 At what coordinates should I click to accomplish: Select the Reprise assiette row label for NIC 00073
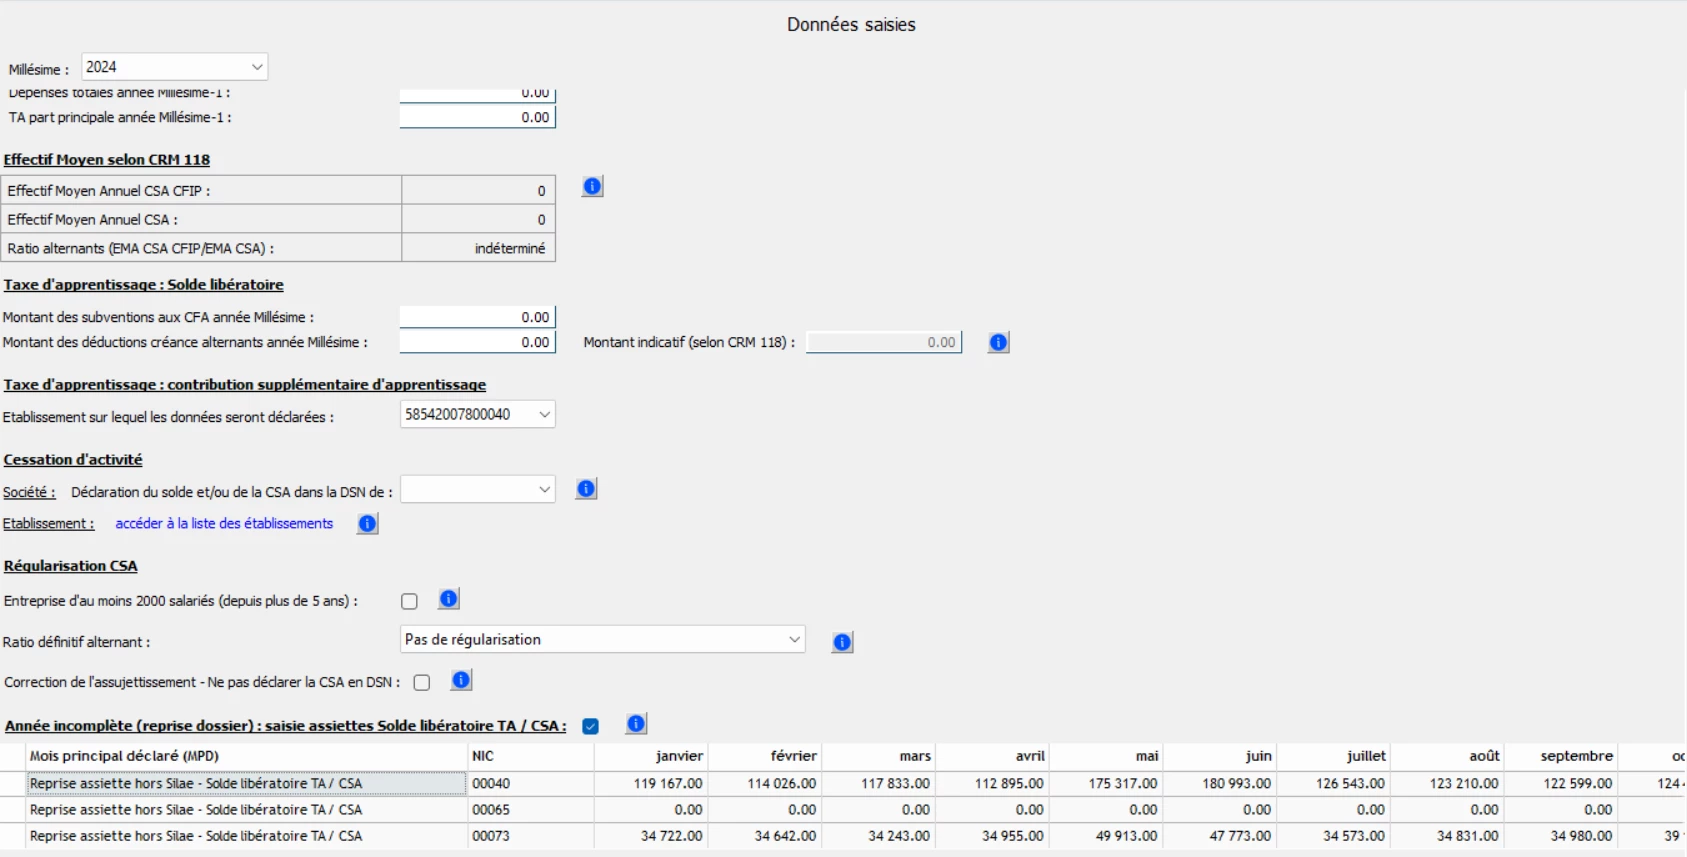[x=247, y=835]
